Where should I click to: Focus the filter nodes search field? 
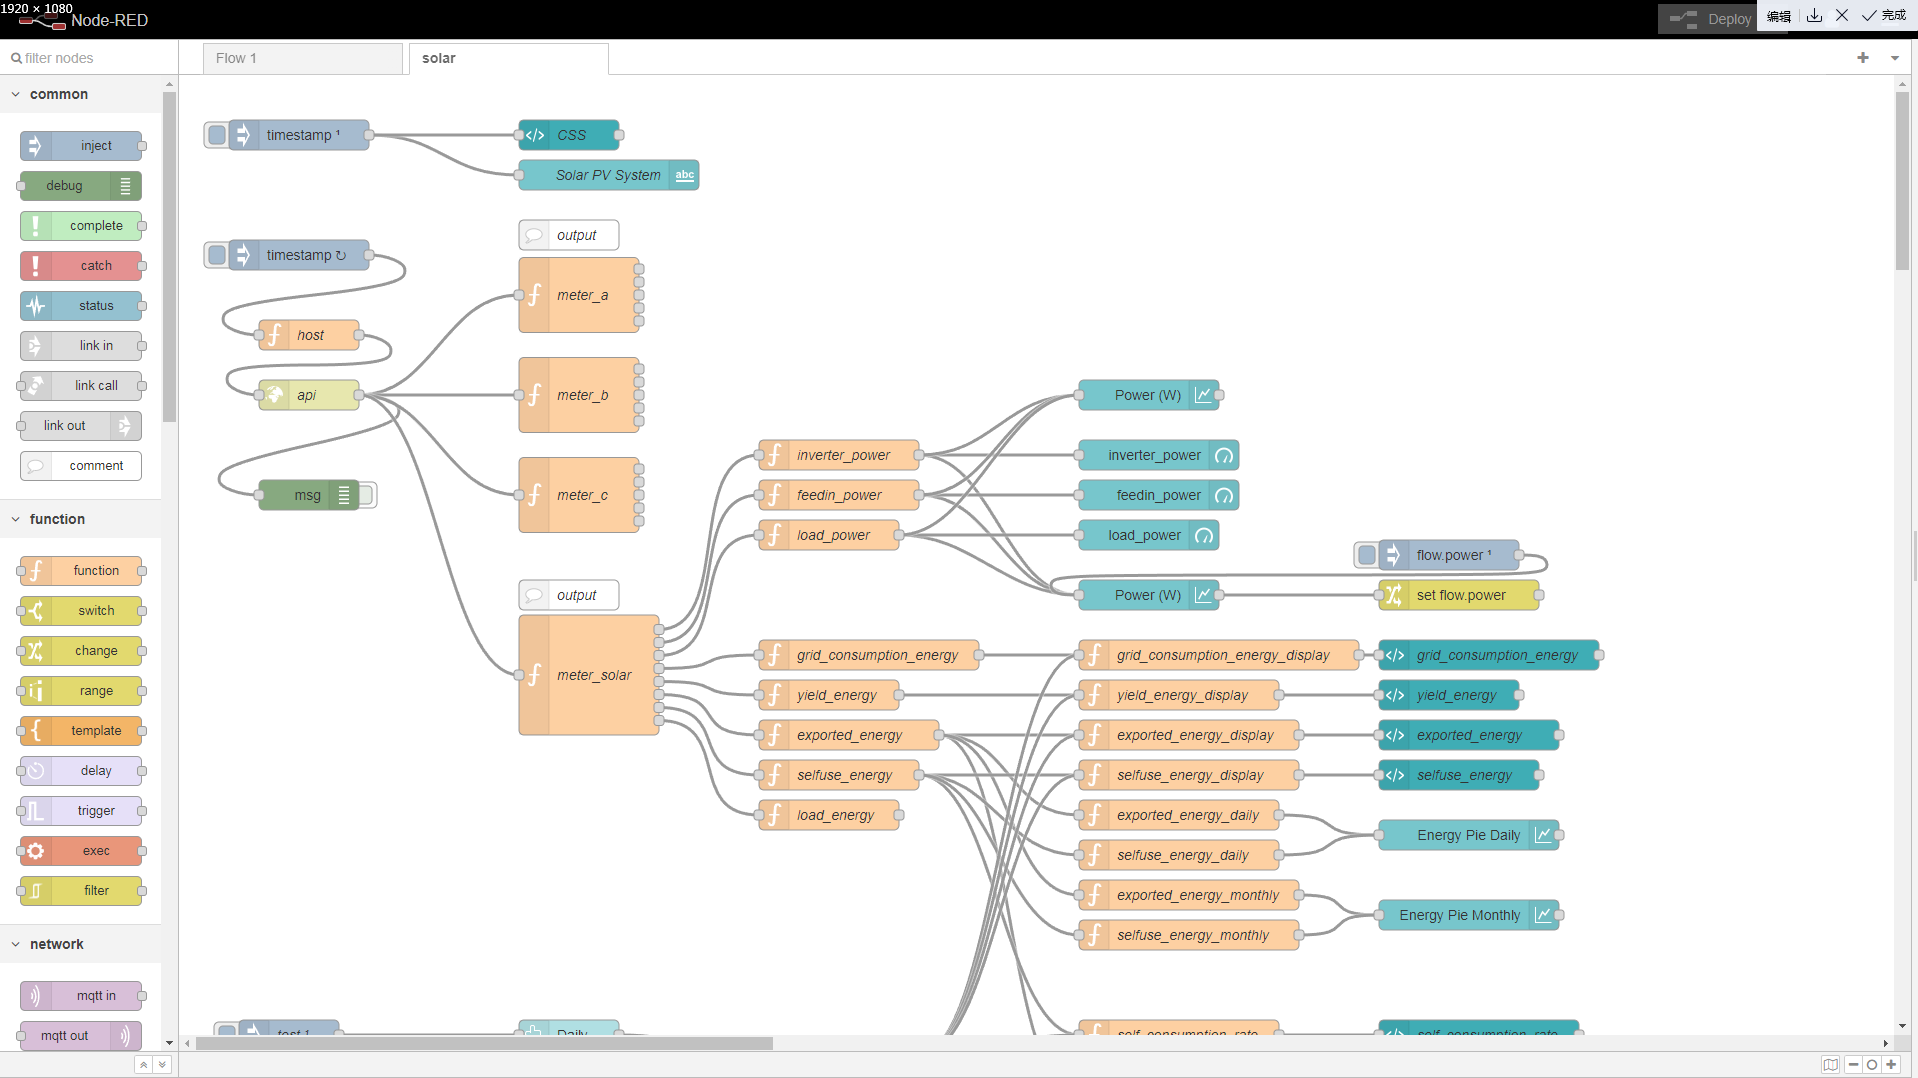(x=90, y=58)
